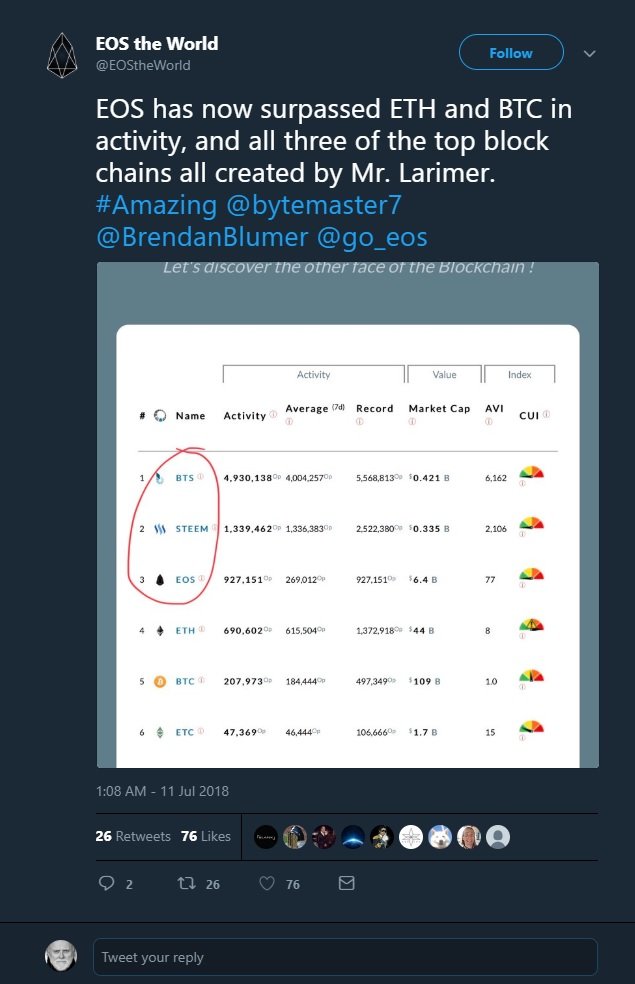
Task: Click the reply speech bubble icon
Action: click(x=107, y=884)
